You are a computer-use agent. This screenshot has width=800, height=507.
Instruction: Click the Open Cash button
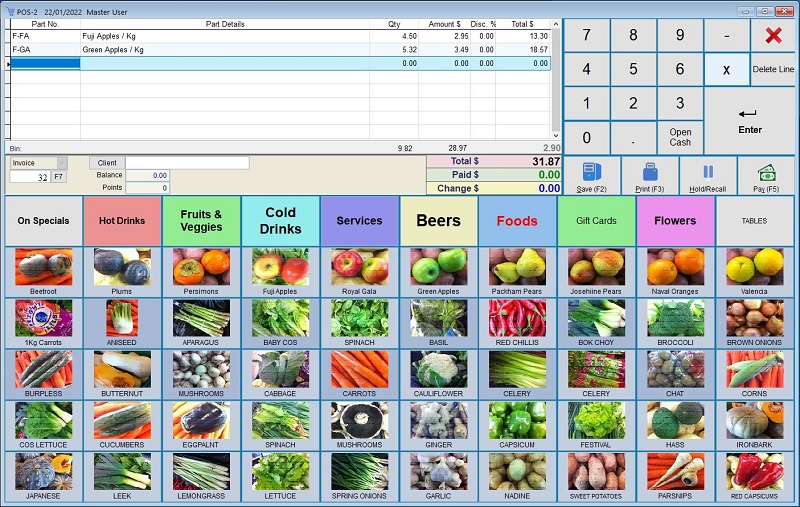click(x=680, y=137)
